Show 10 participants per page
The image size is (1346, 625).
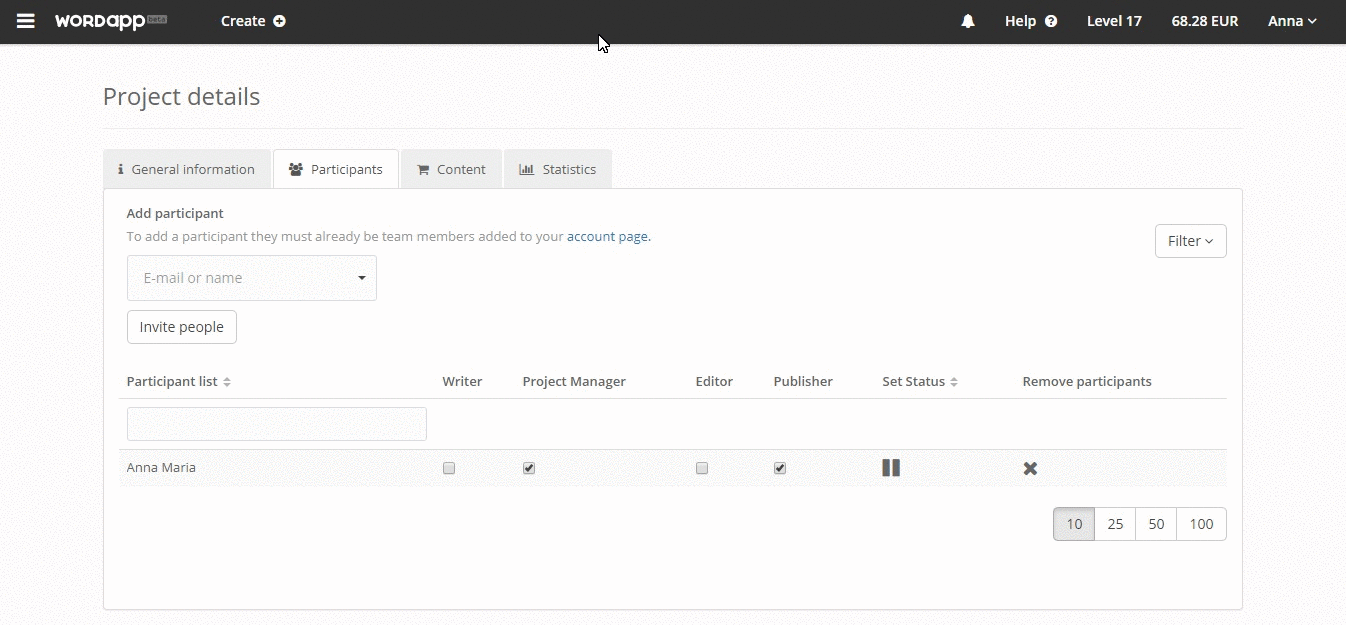(1074, 524)
